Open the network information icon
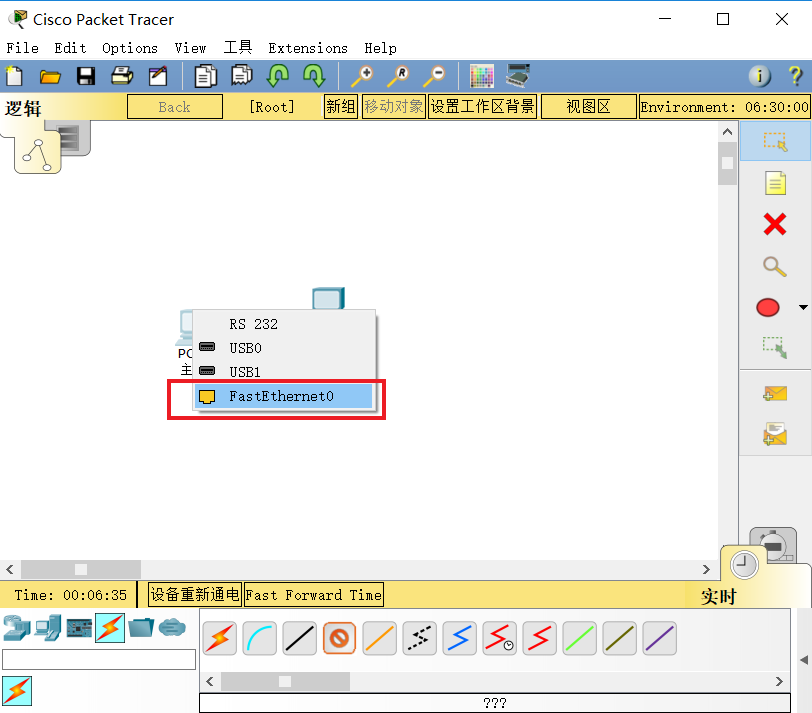 (x=759, y=76)
